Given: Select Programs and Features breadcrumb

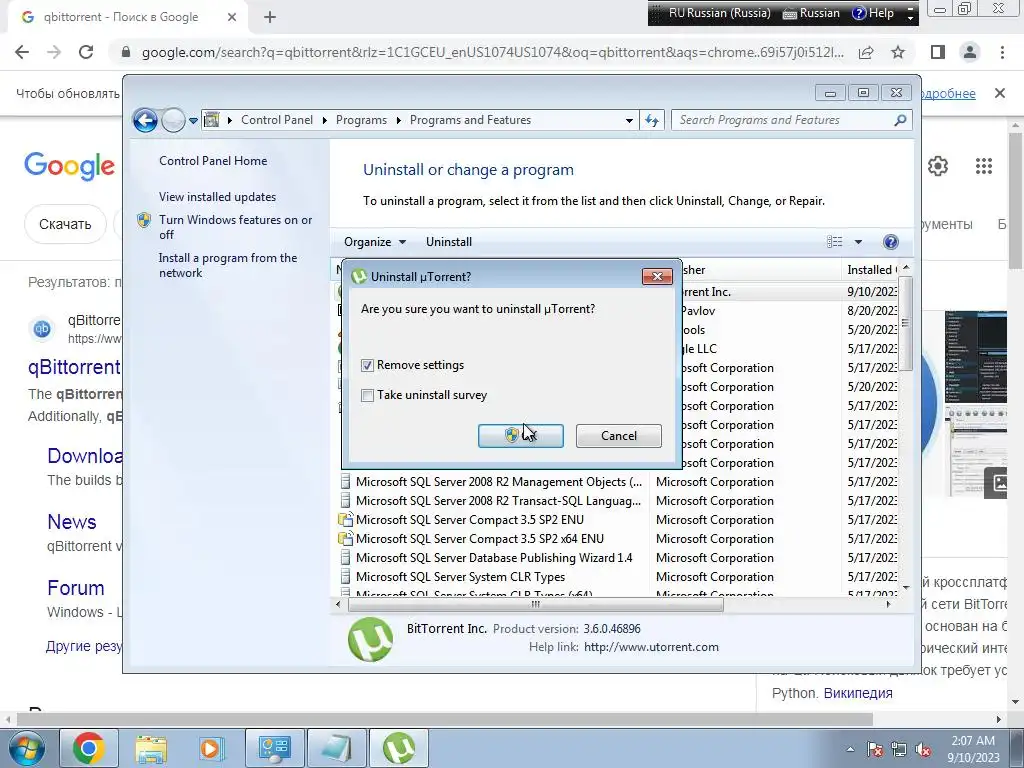Looking at the screenshot, I should (470, 120).
